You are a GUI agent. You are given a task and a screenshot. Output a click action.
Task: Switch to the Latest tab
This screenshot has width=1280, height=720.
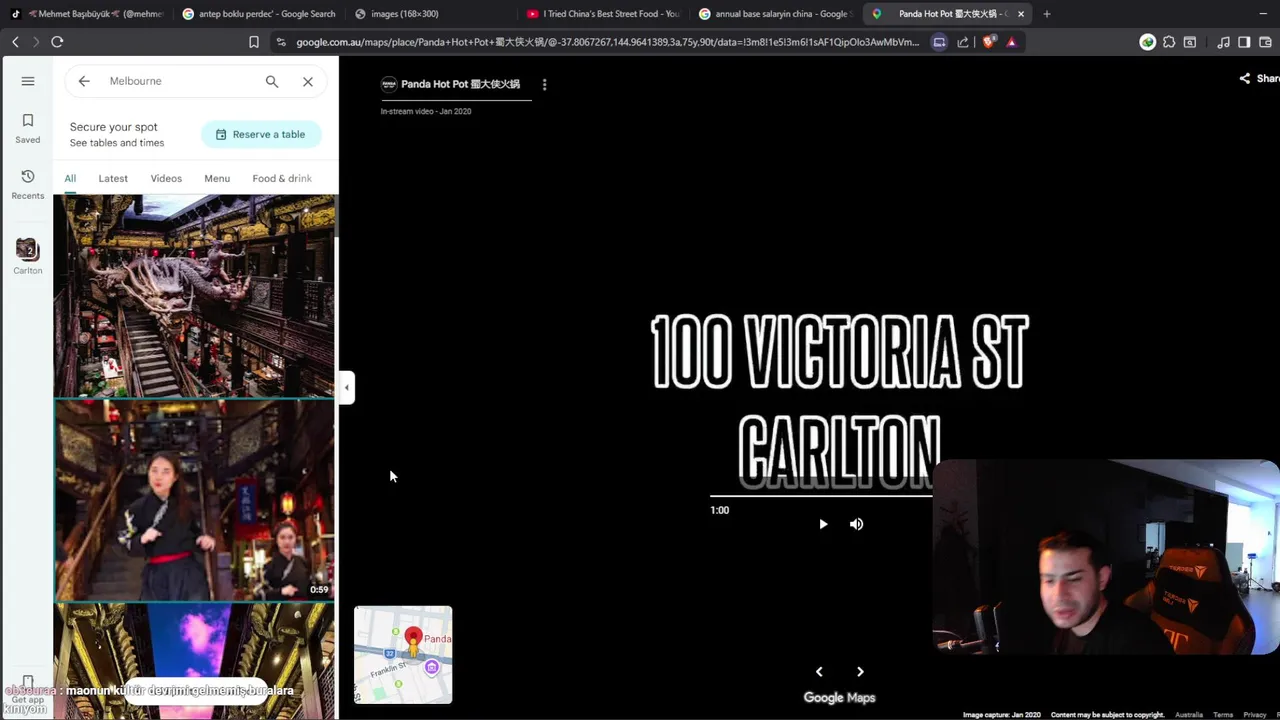(113, 178)
